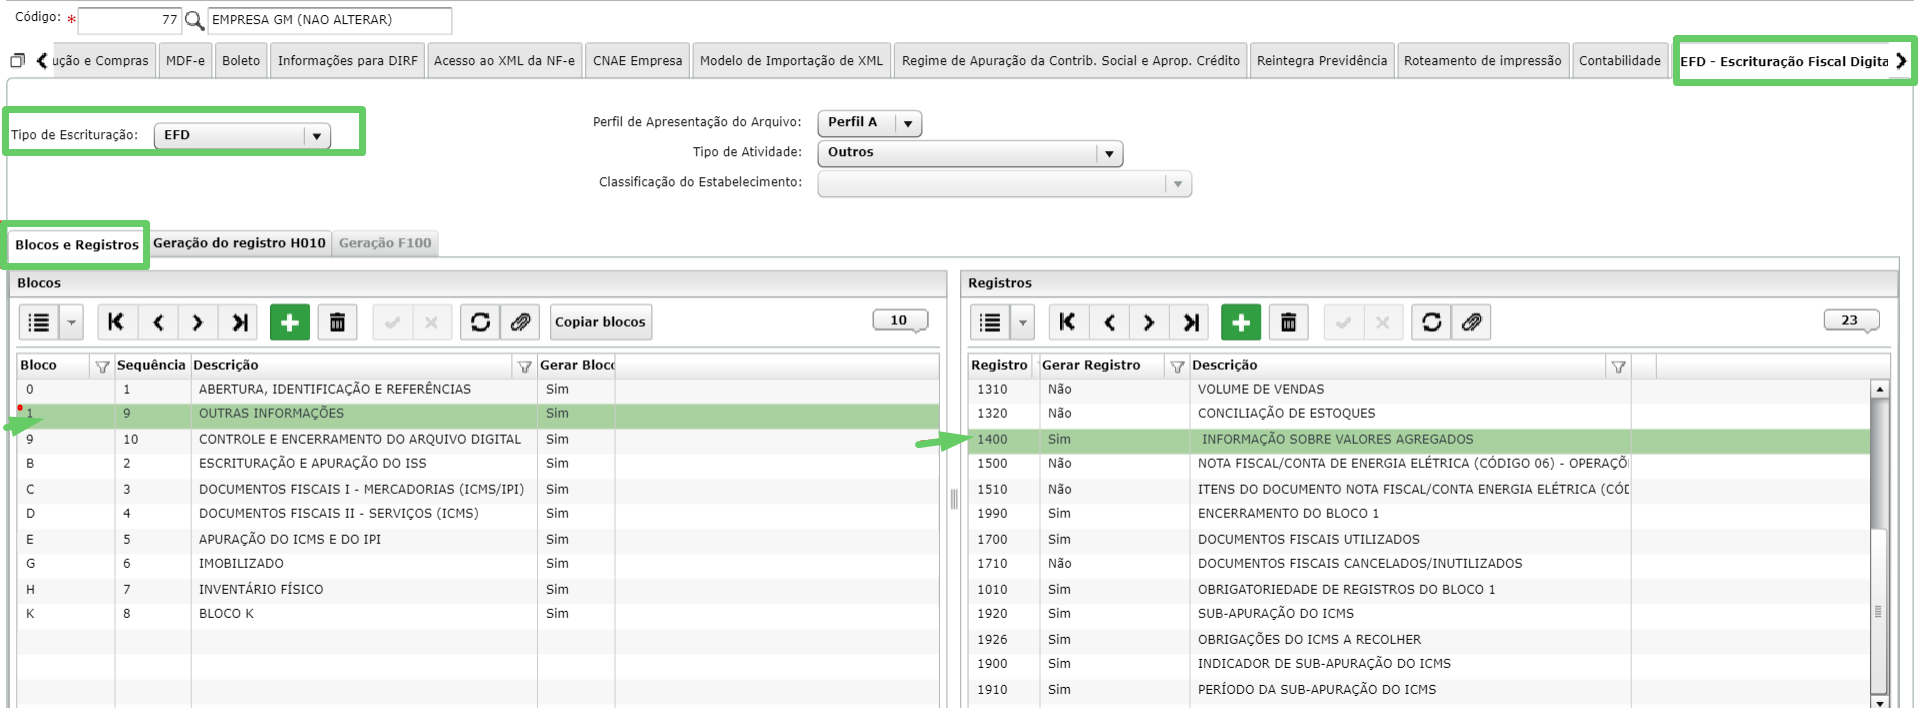Go to first record in Blocos

pos(117,322)
